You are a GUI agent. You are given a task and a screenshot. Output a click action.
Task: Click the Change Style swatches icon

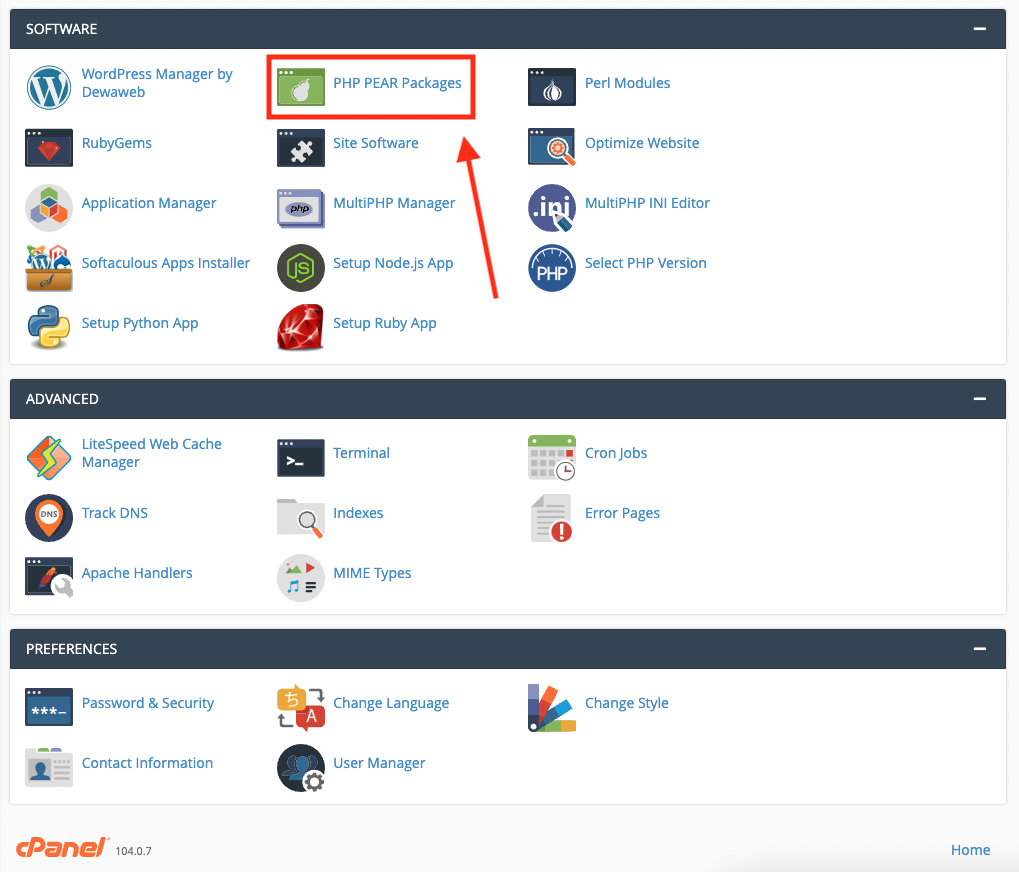[x=552, y=707]
